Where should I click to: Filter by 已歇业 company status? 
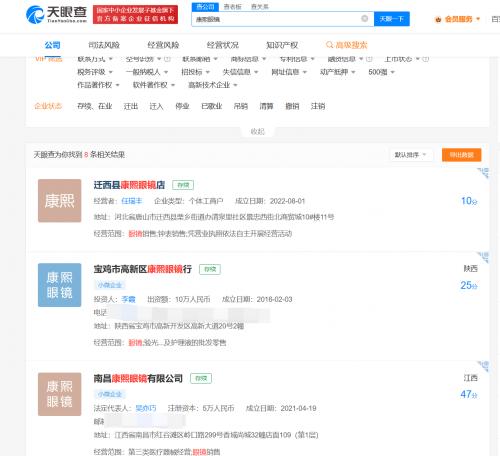tap(212, 106)
